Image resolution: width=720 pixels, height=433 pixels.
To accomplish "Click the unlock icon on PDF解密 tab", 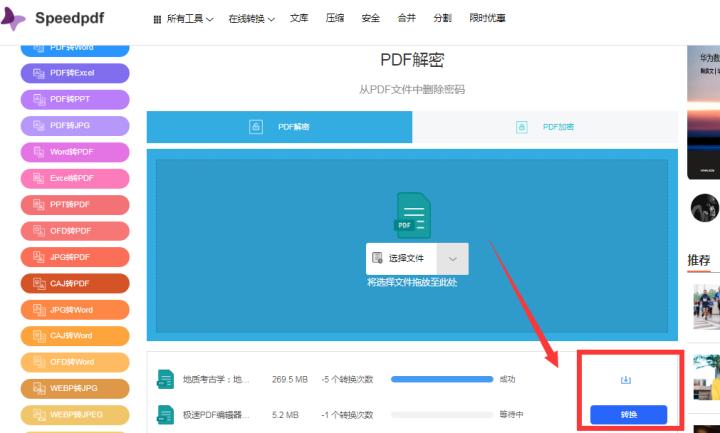I will [x=256, y=127].
